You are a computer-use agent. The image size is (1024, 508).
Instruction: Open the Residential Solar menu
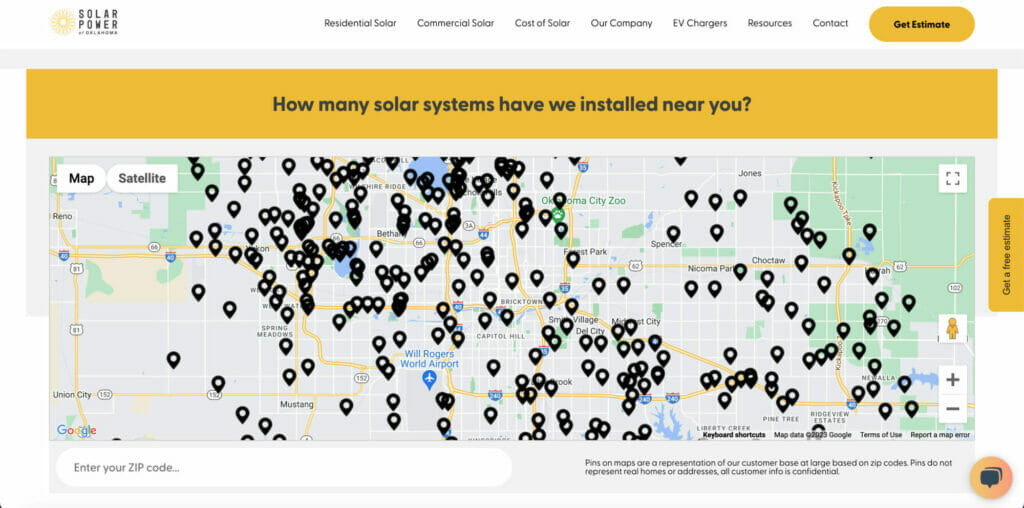(x=360, y=23)
